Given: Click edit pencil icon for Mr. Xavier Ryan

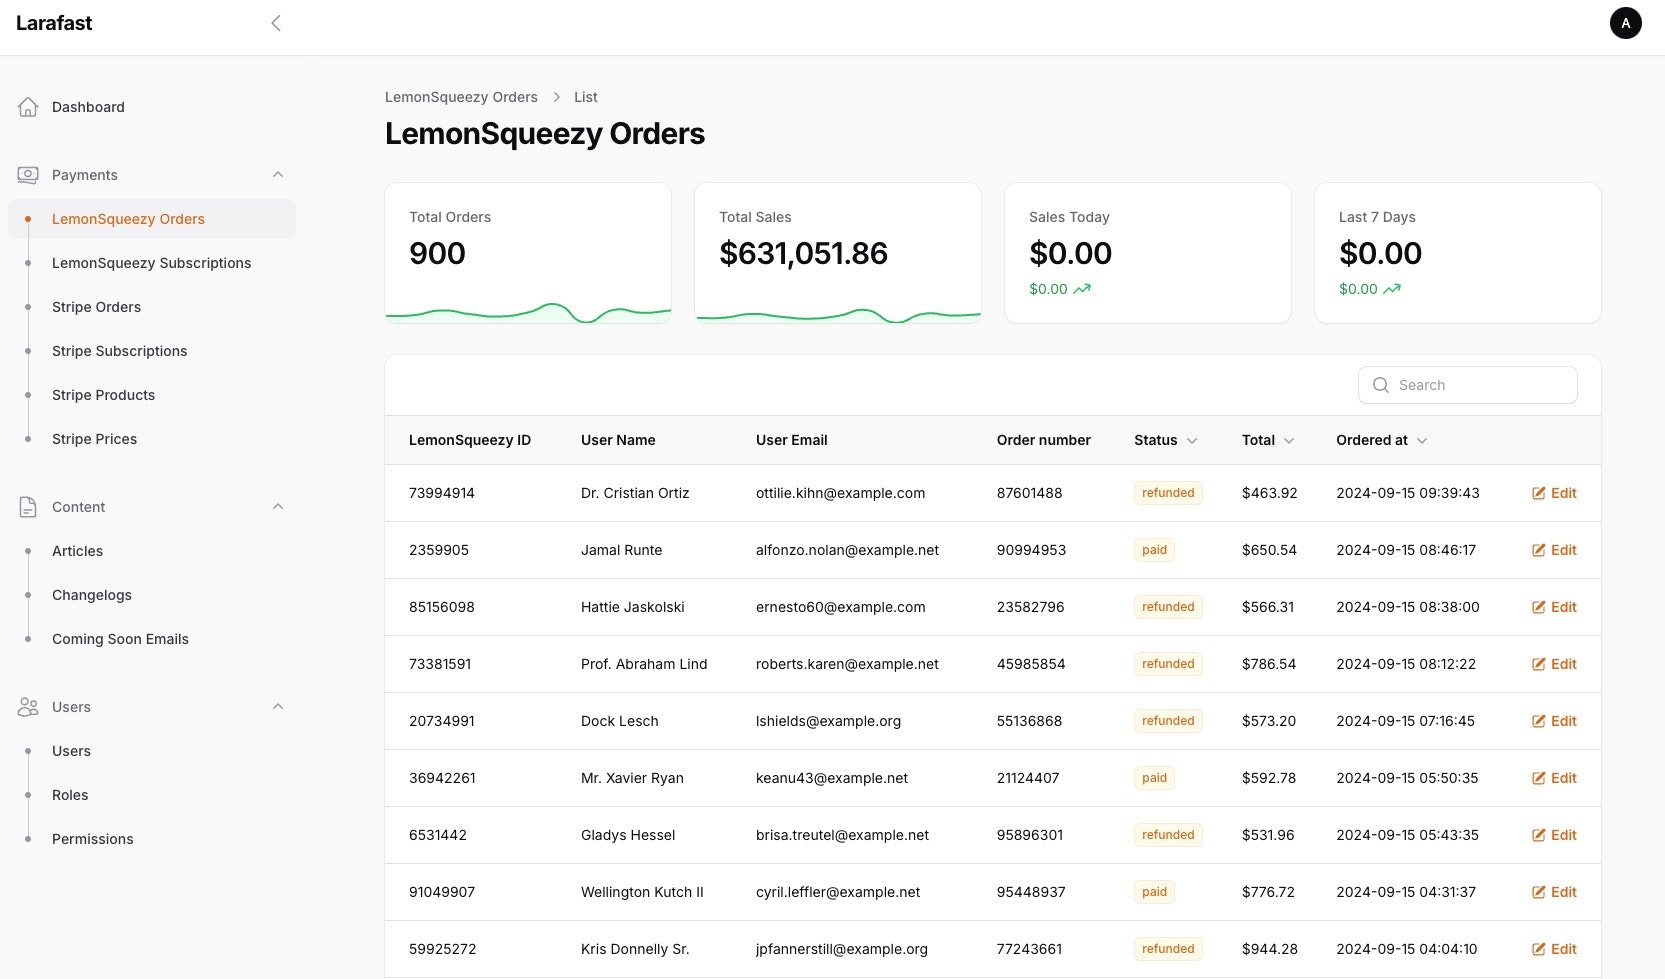Looking at the screenshot, I should (x=1539, y=778).
